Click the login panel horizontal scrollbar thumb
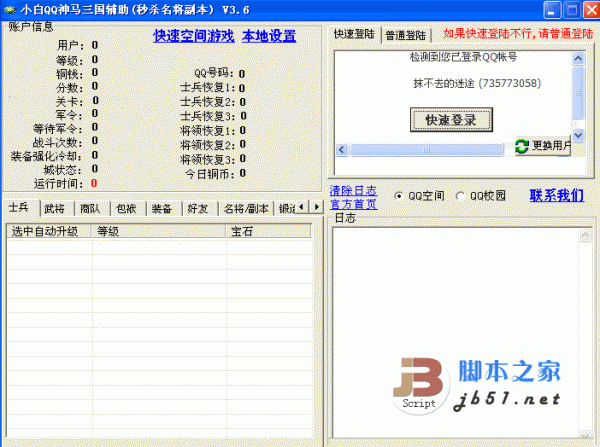Viewport: 600px width, 447px height. [x=427, y=150]
